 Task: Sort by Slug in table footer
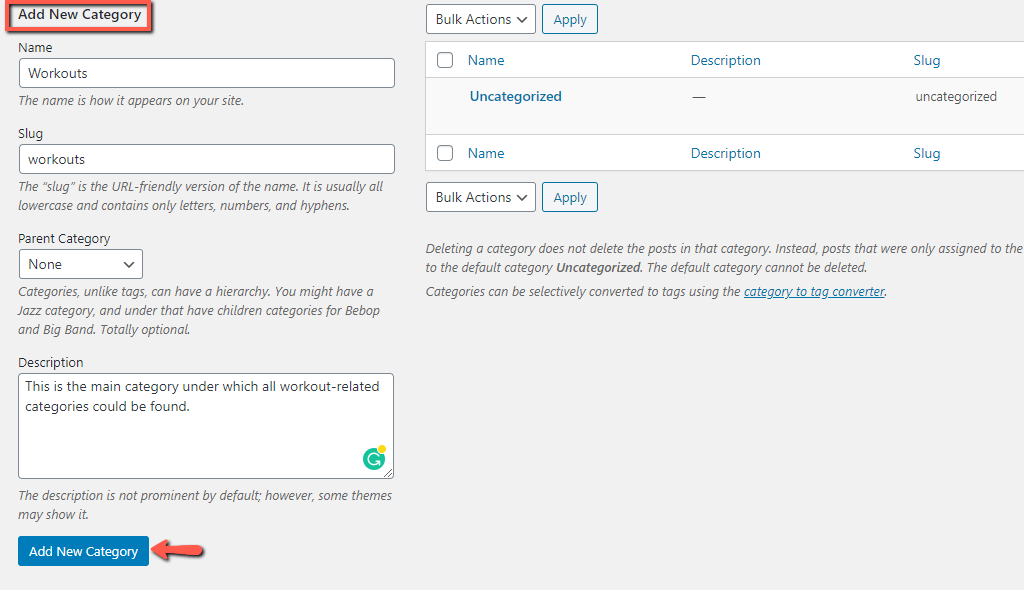click(x=927, y=153)
